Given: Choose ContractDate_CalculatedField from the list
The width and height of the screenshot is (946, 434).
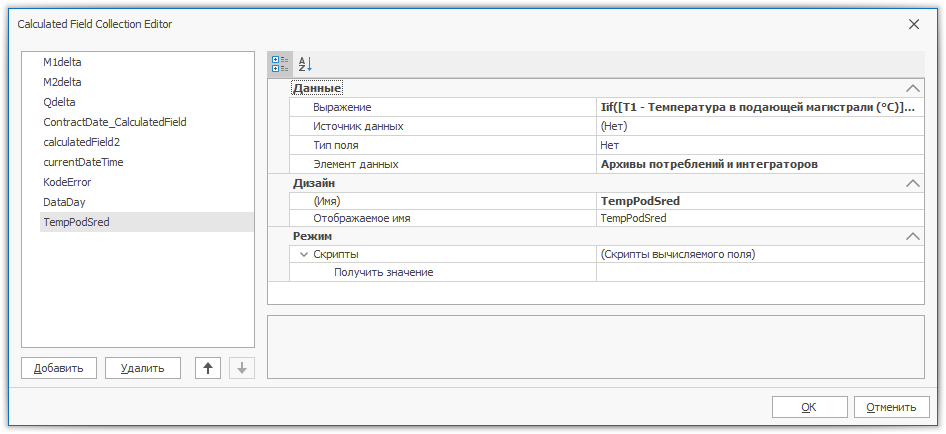Looking at the screenshot, I should coord(114,122).
